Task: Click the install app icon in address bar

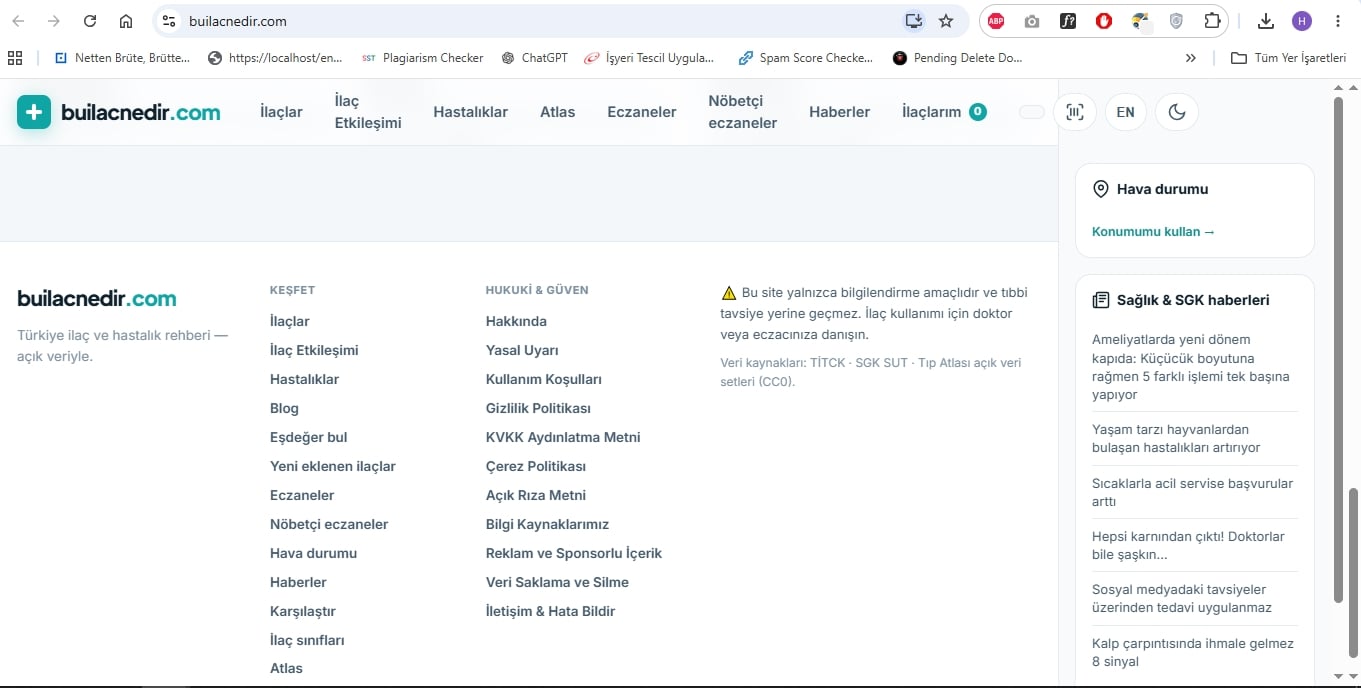Action: (913, 21)
